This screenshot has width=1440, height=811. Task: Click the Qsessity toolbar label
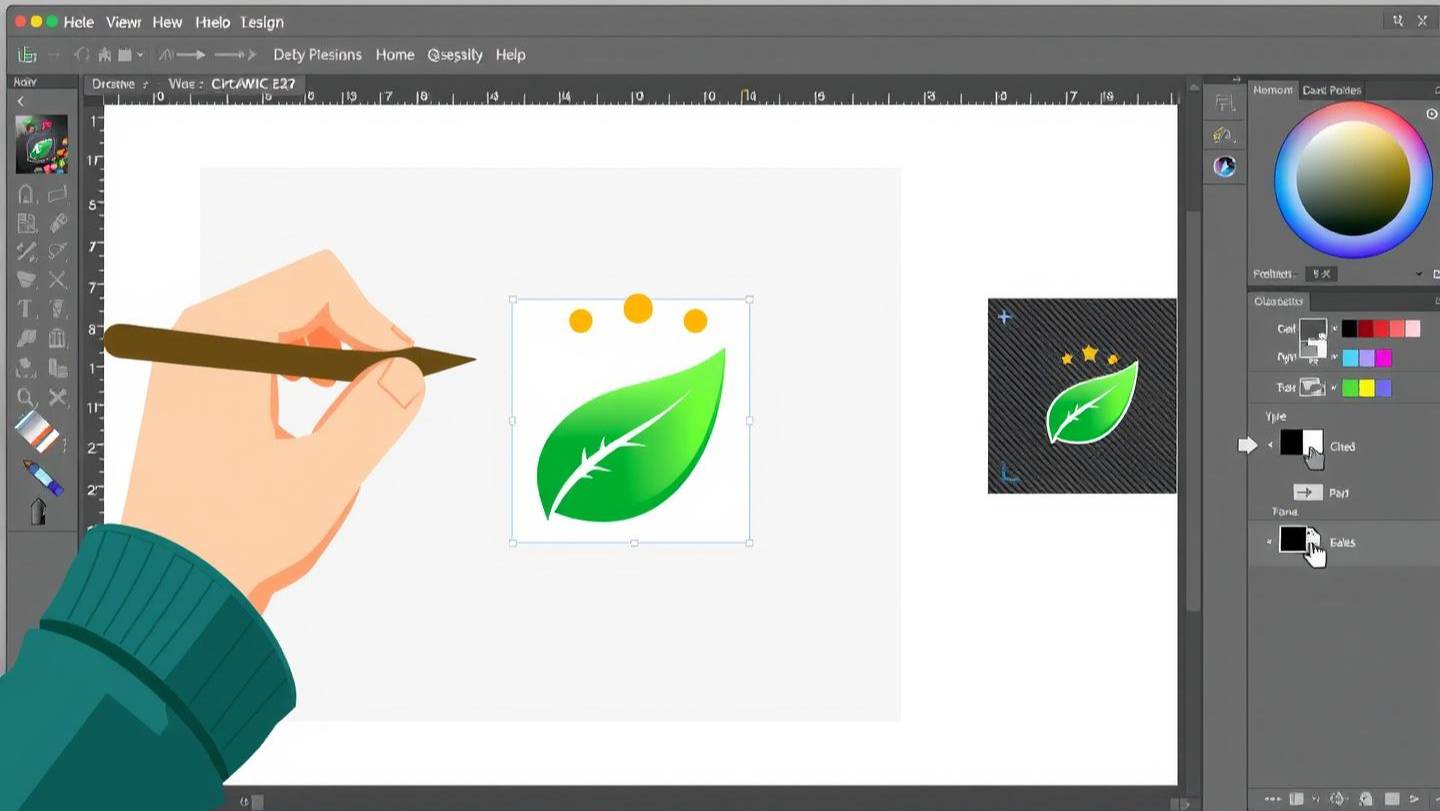click(455, 55)
